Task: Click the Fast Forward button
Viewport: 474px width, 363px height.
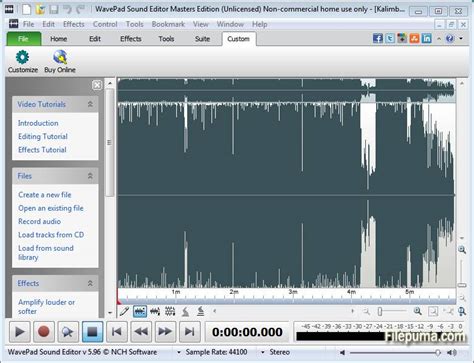Action: tap(165, 332)
